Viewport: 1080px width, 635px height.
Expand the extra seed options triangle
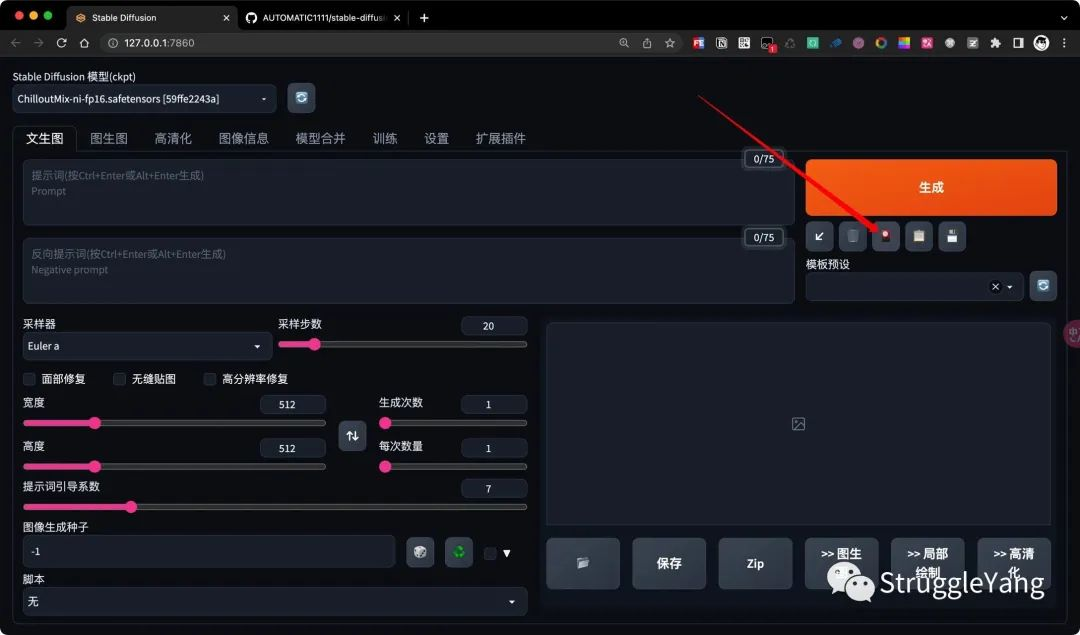(x=507, y=553)
